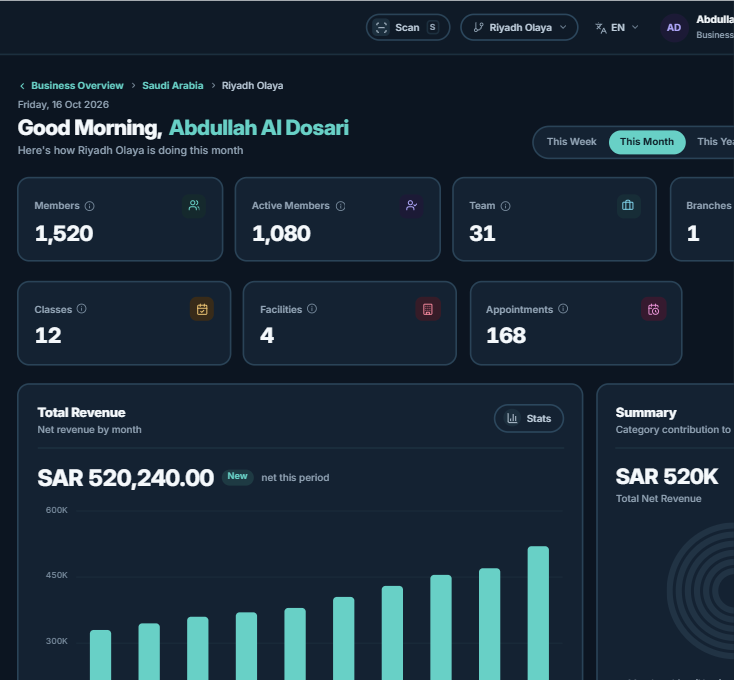Open the EN language dropdown

coord(617,28)
